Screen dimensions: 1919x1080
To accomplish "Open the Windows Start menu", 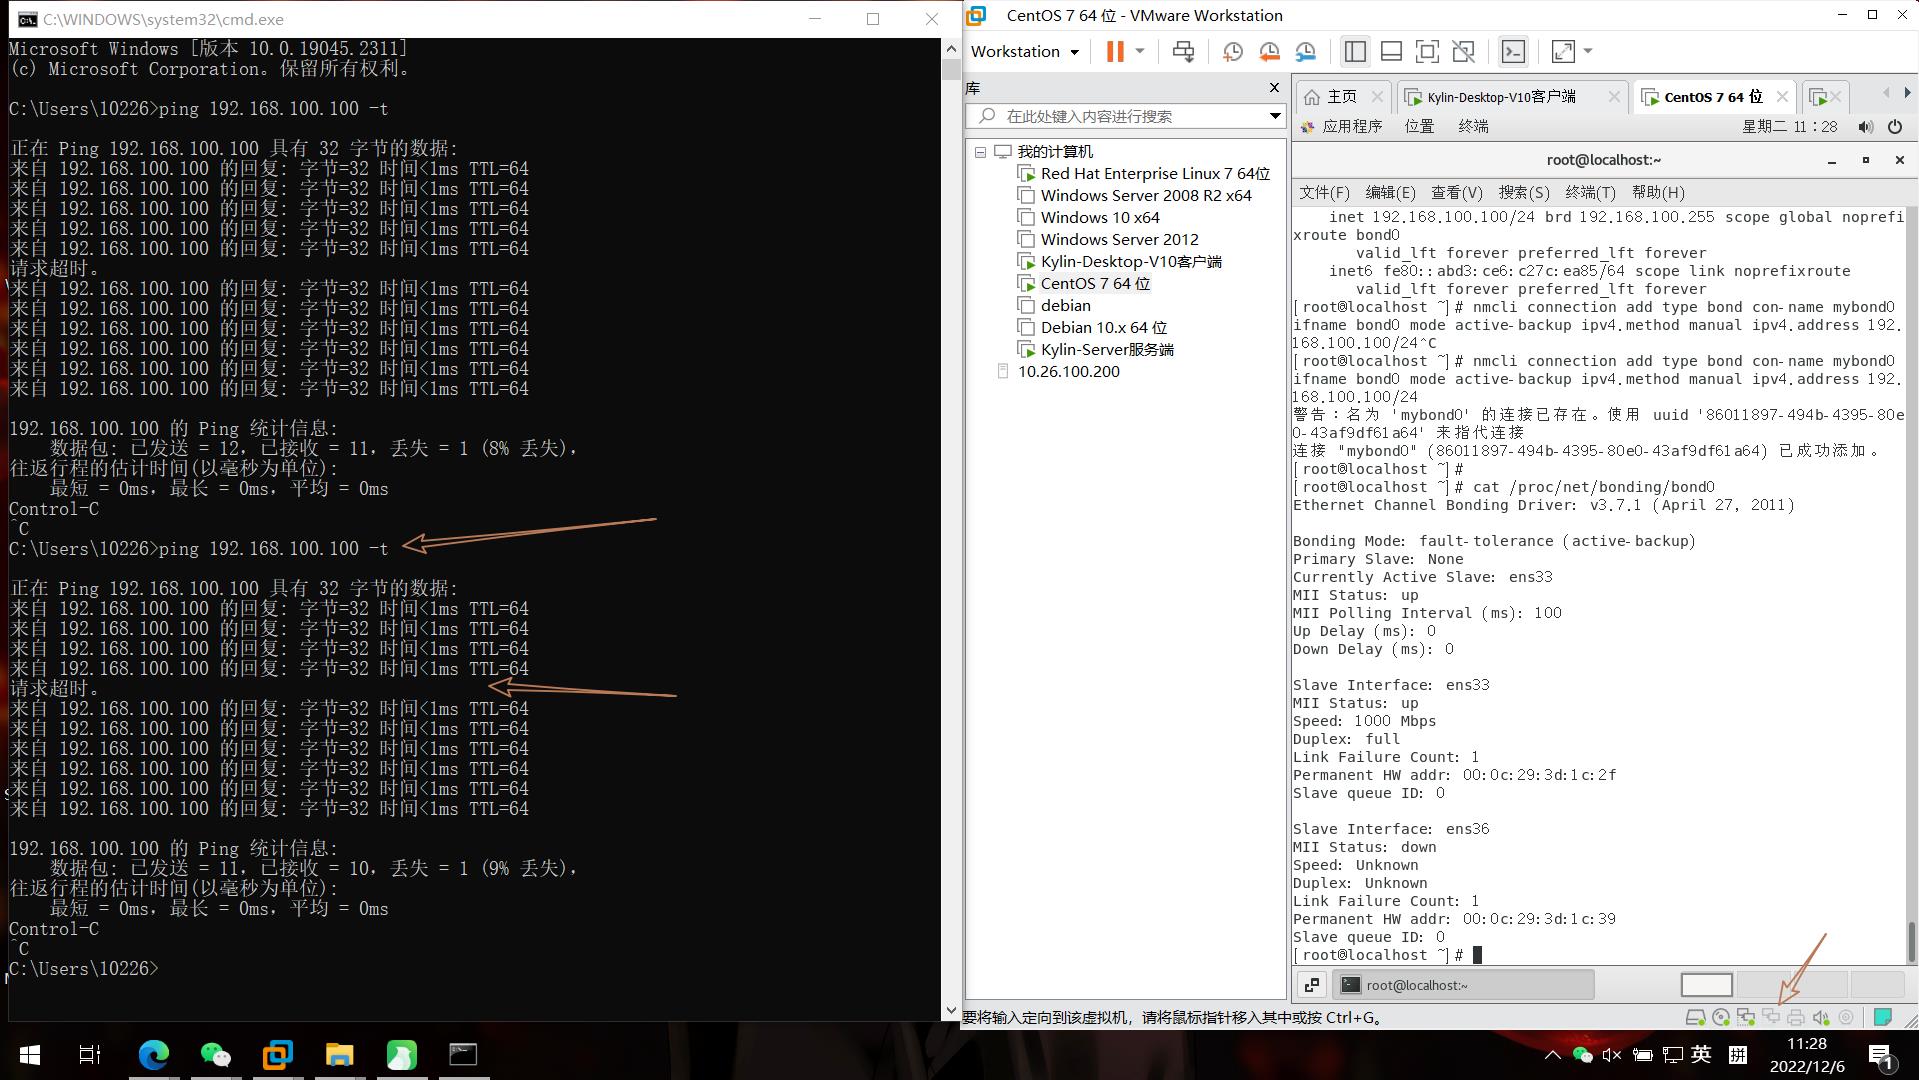I will pyautogui.click(x=30, y=1055).
